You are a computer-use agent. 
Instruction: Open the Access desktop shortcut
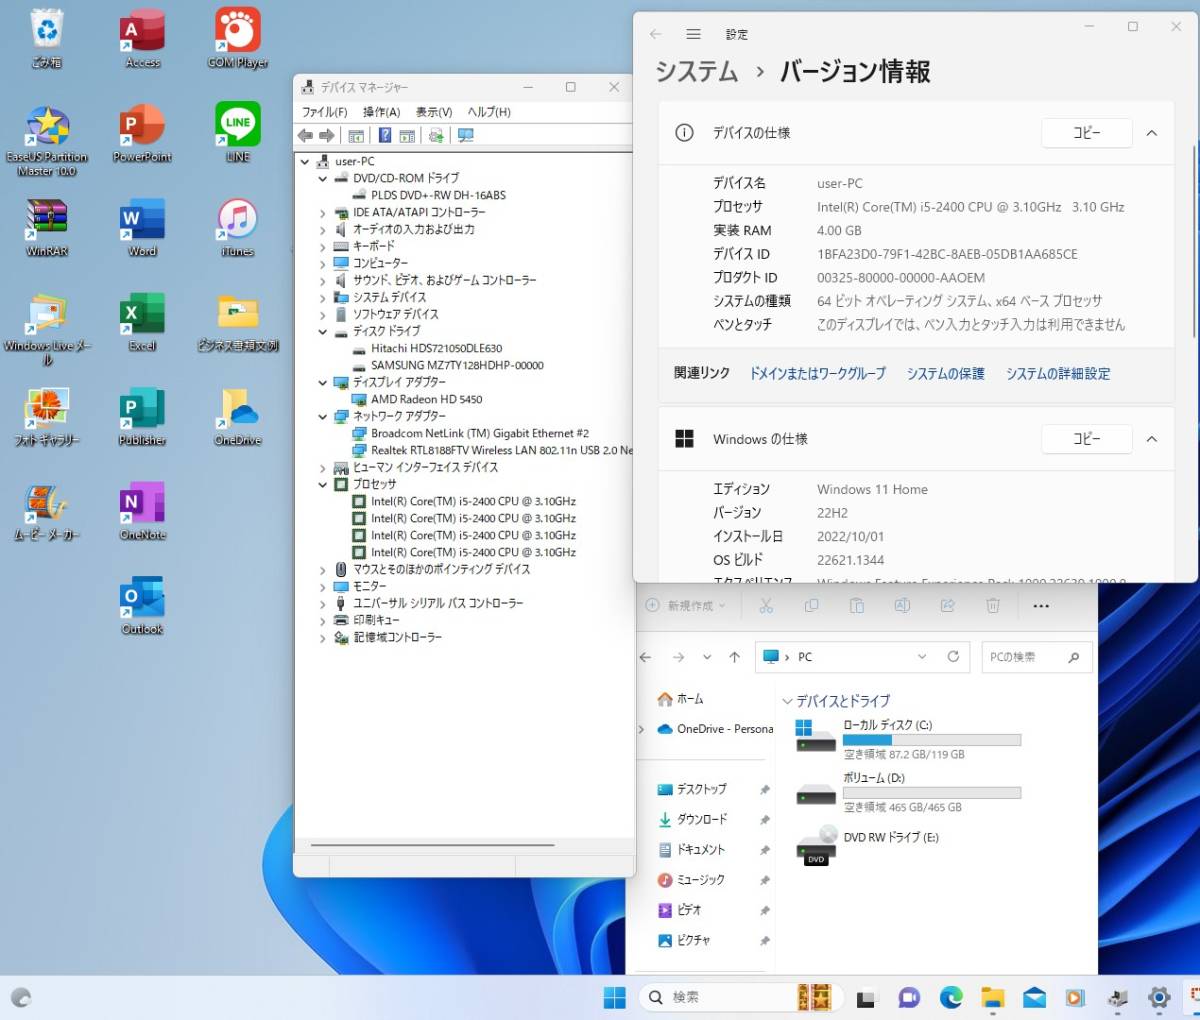[143, 38]
